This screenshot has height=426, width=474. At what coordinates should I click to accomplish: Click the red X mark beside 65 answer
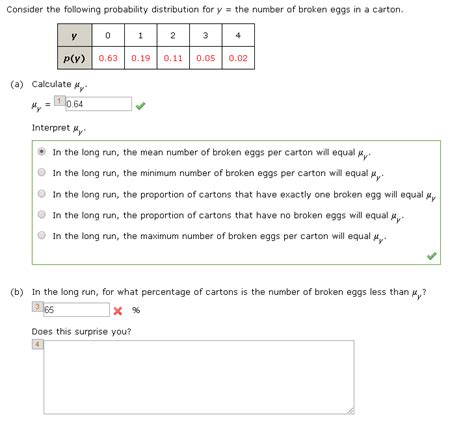(117, 311)
